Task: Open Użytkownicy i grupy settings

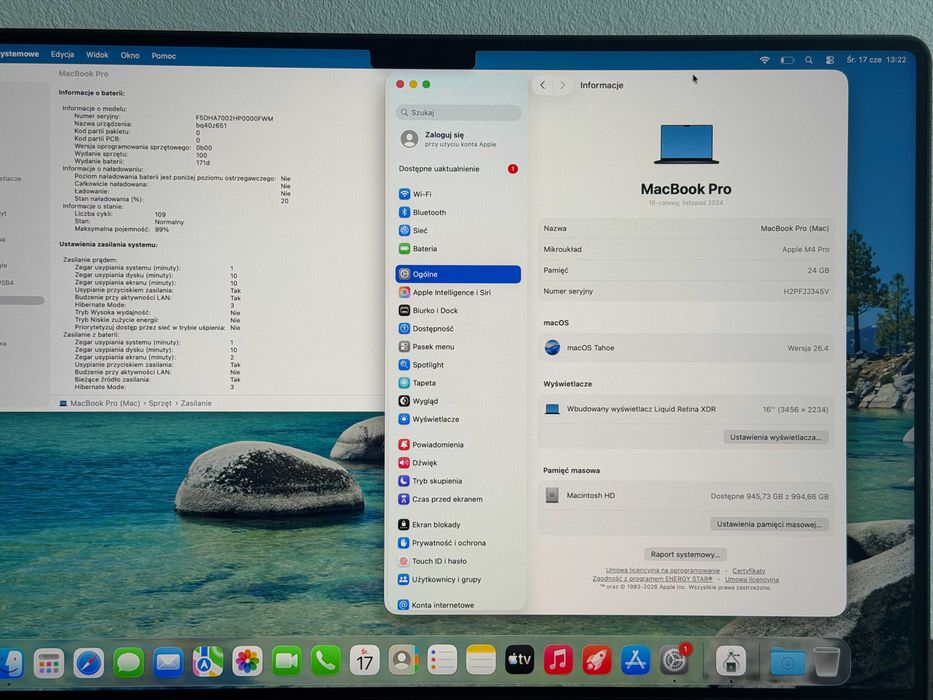Action: [x=458, y=579]
